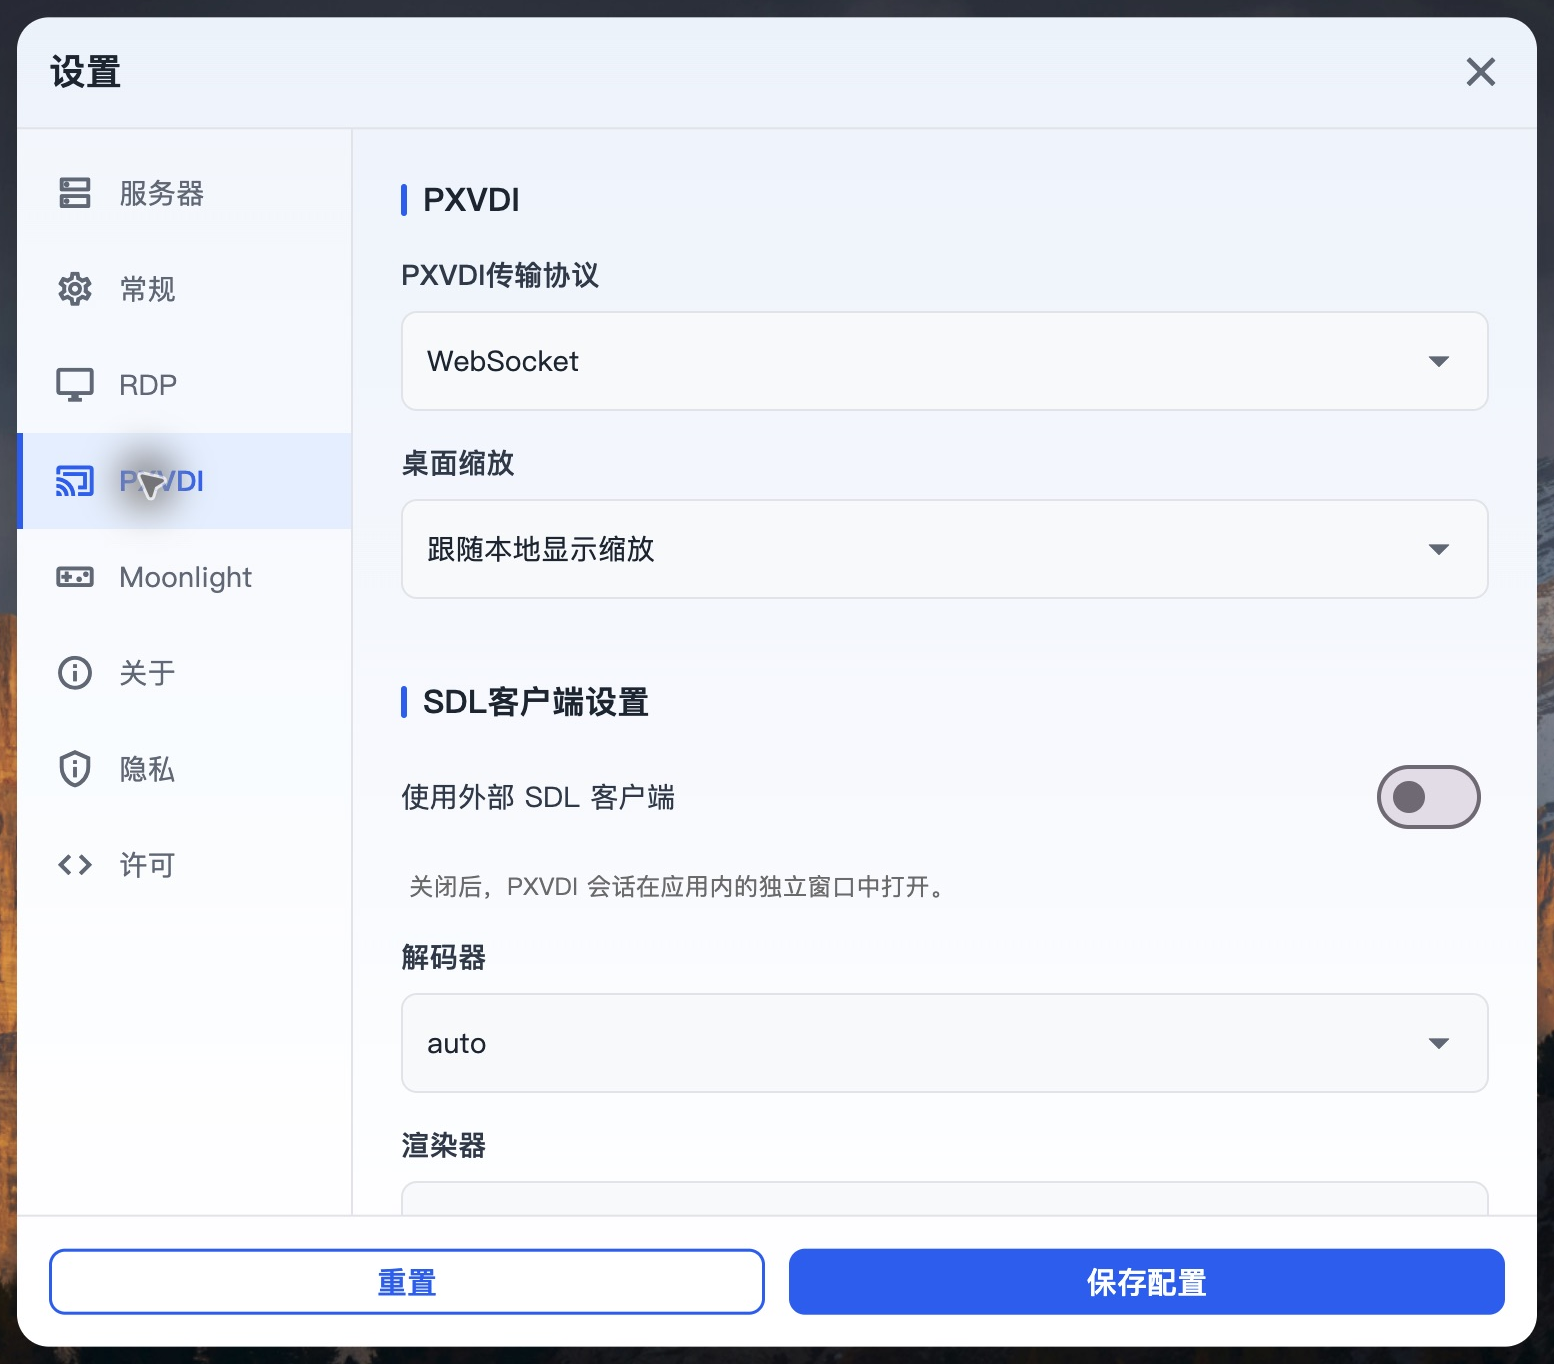Click the 设置 dialog title

coord(85,72)
